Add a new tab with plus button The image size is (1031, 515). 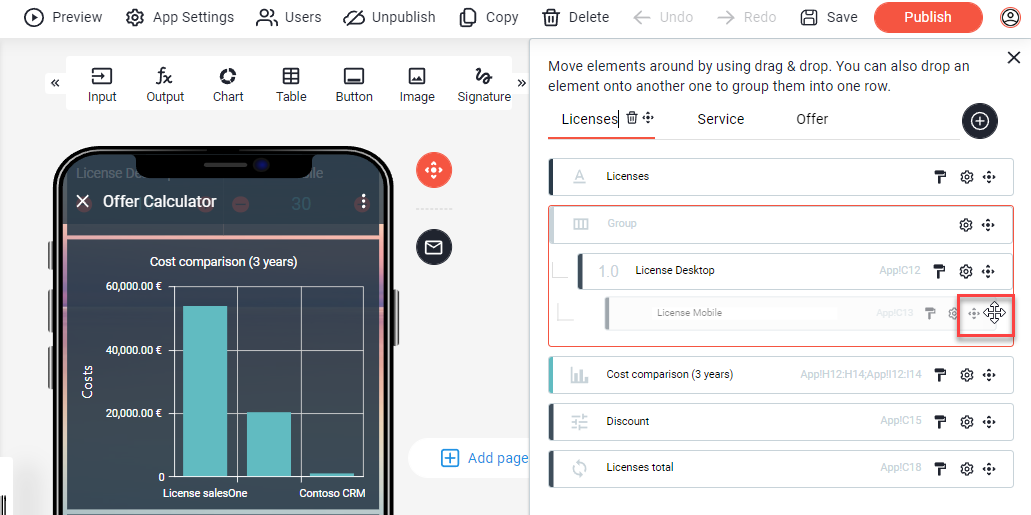pos(980,121)
